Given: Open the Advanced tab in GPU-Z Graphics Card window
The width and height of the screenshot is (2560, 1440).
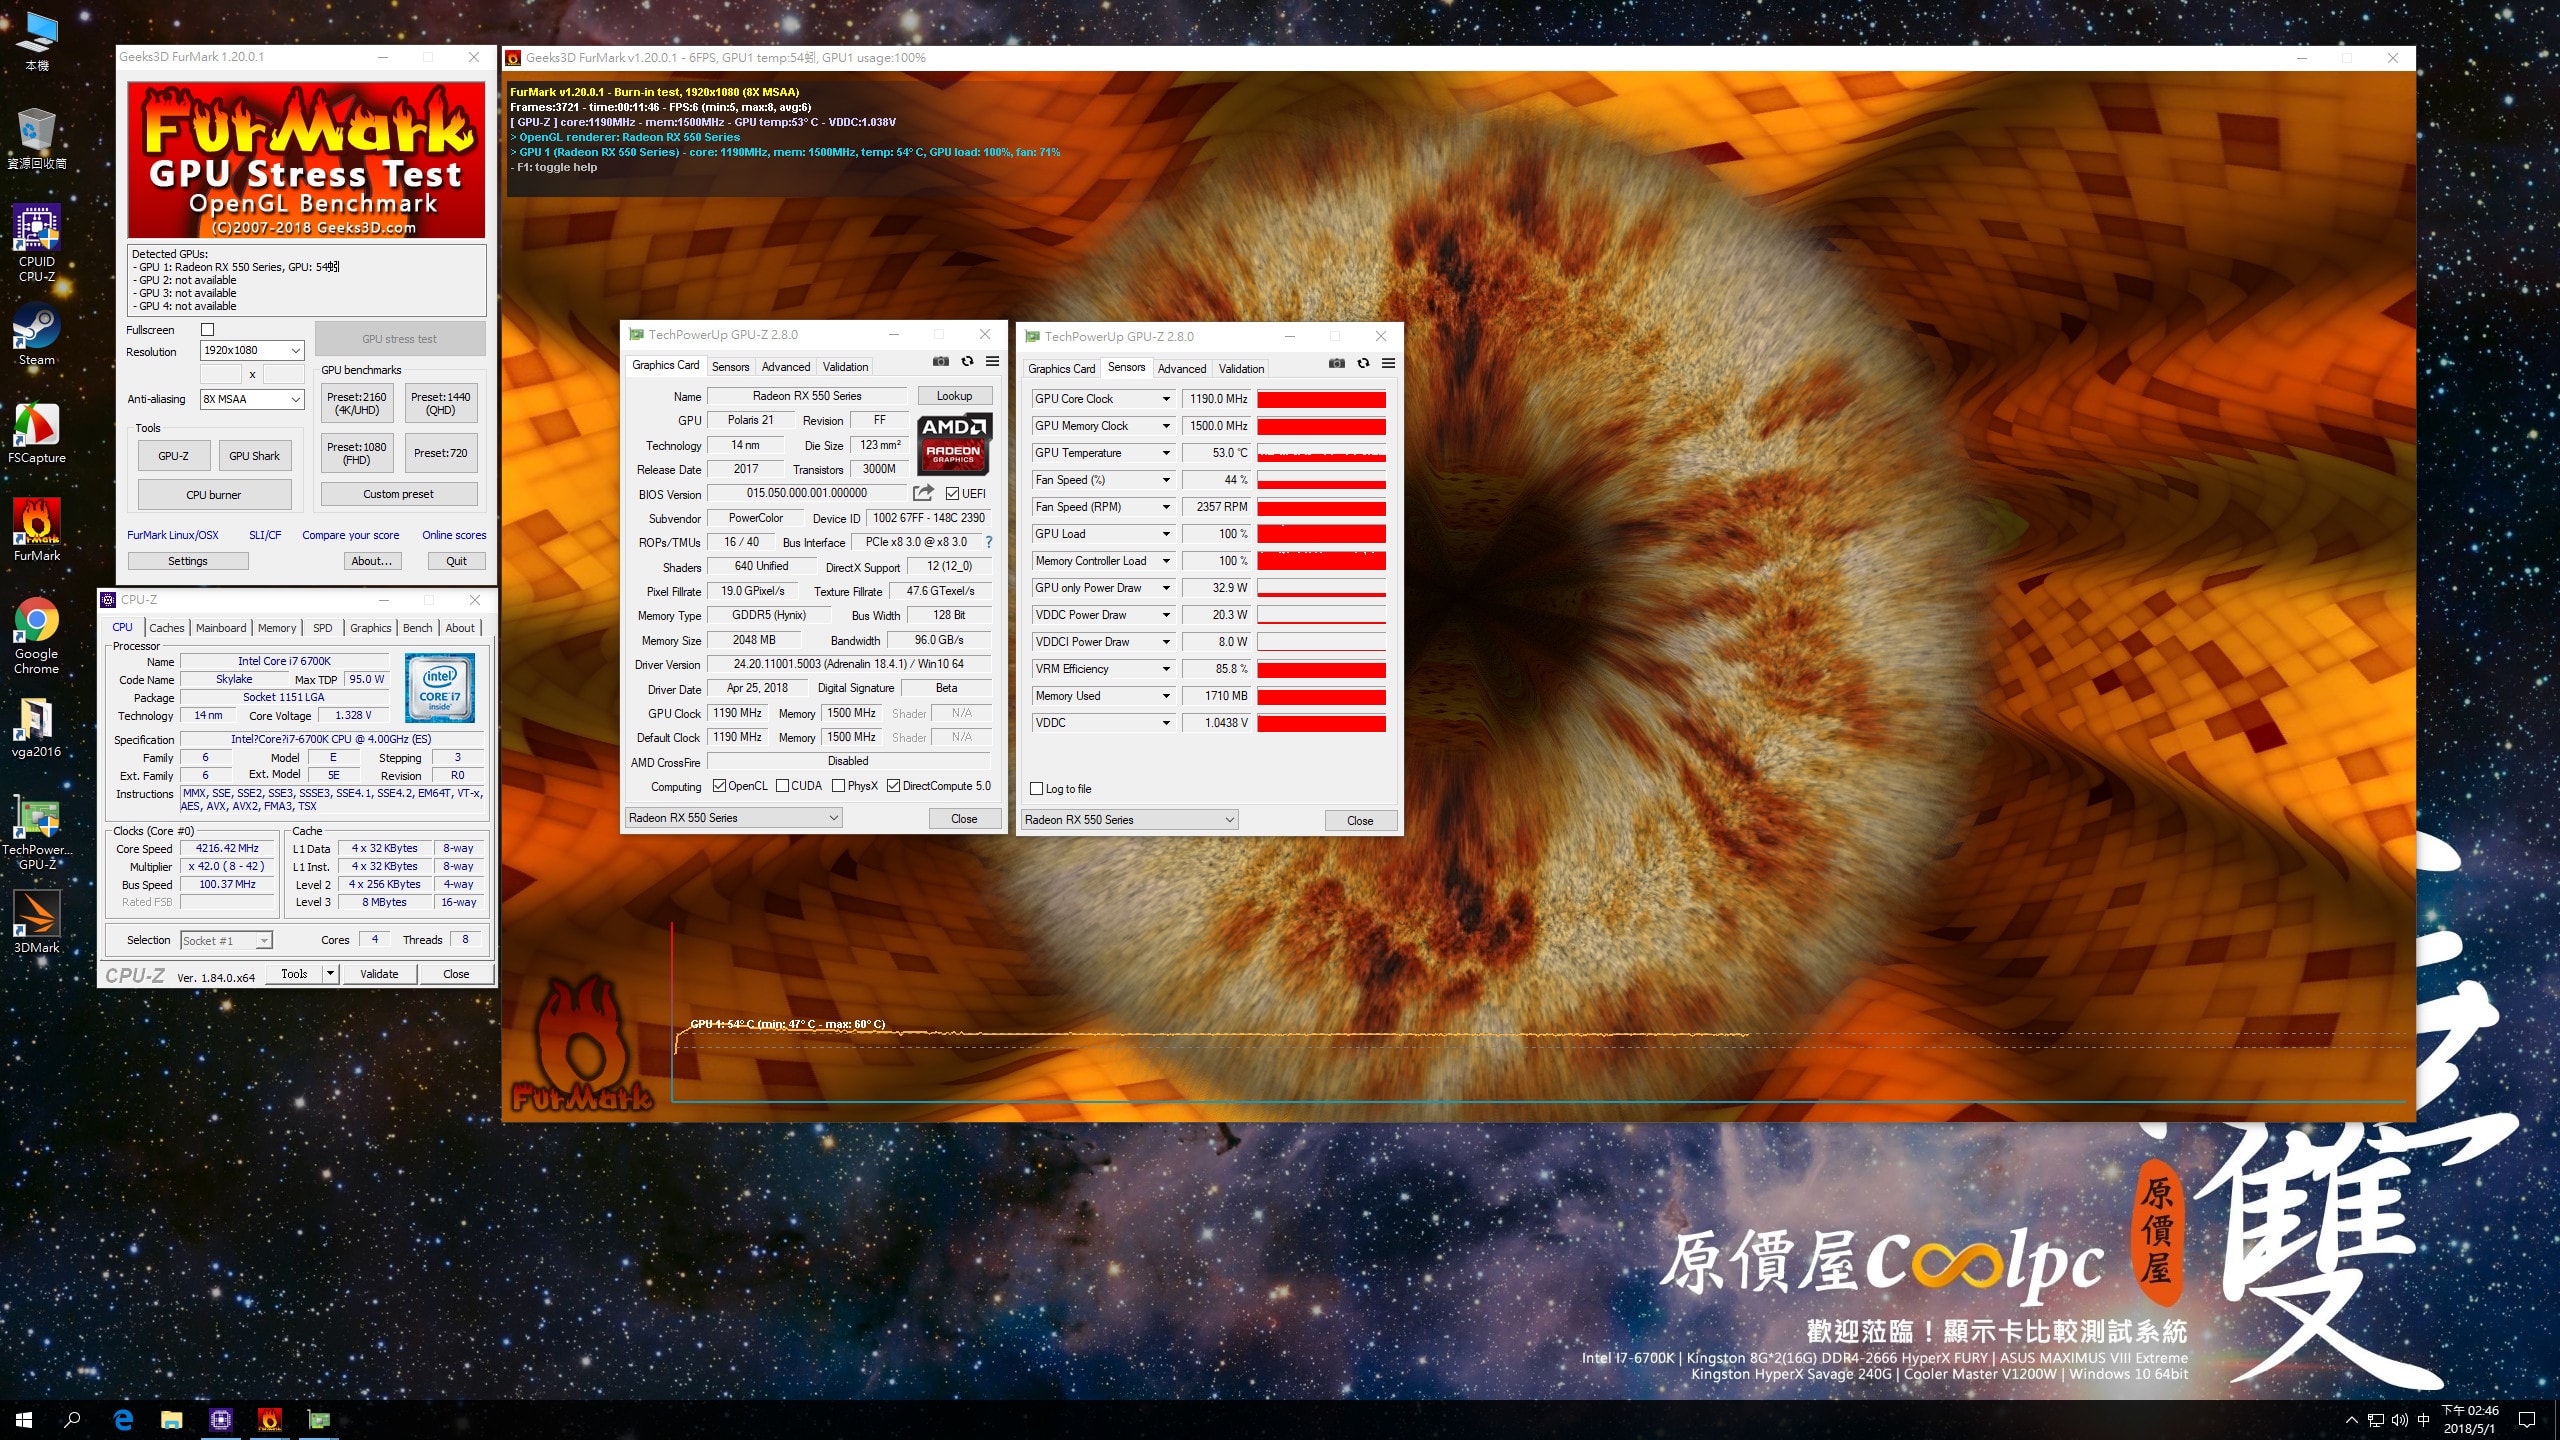Looking at the screenshot, I should pyautogui.click(x=786, y=367).
